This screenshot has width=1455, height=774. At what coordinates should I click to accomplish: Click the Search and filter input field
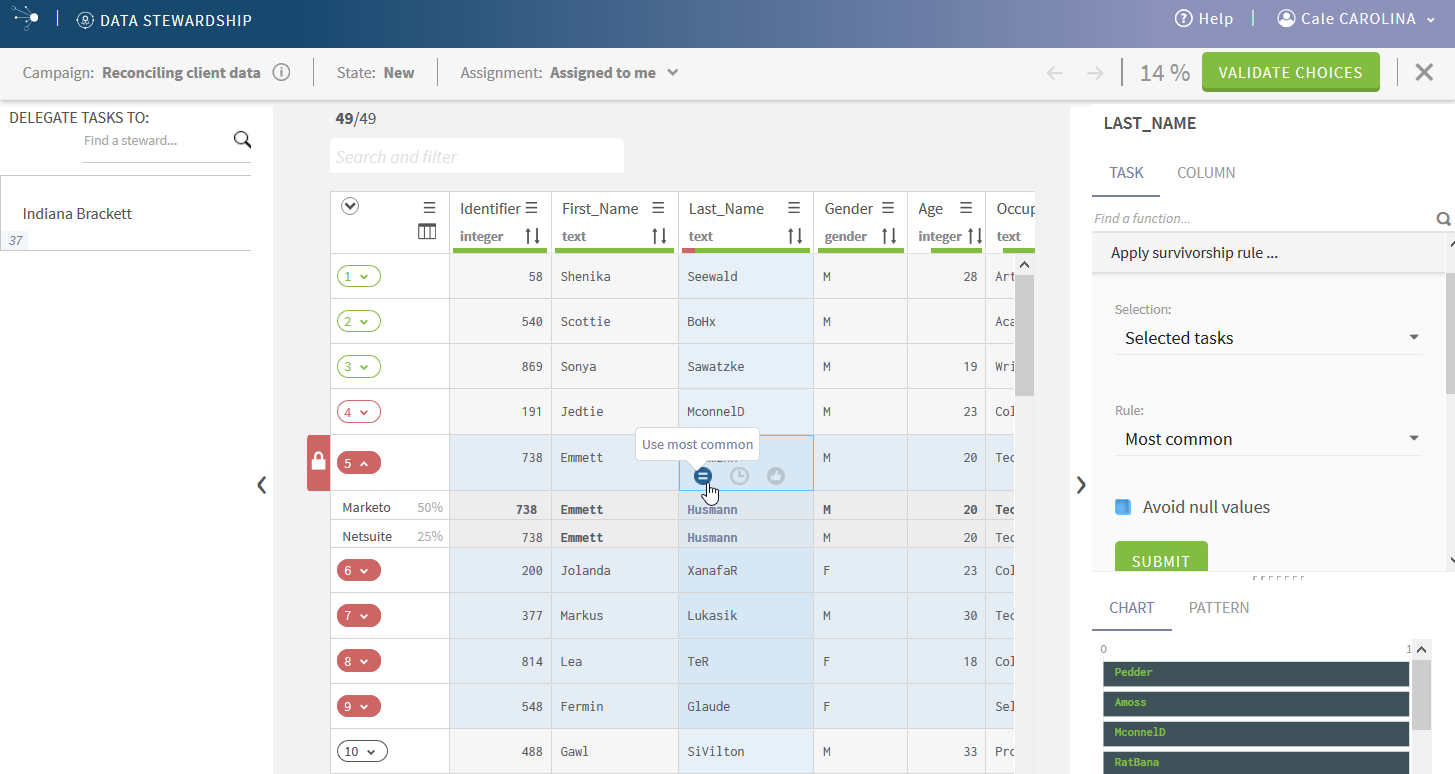476,157
